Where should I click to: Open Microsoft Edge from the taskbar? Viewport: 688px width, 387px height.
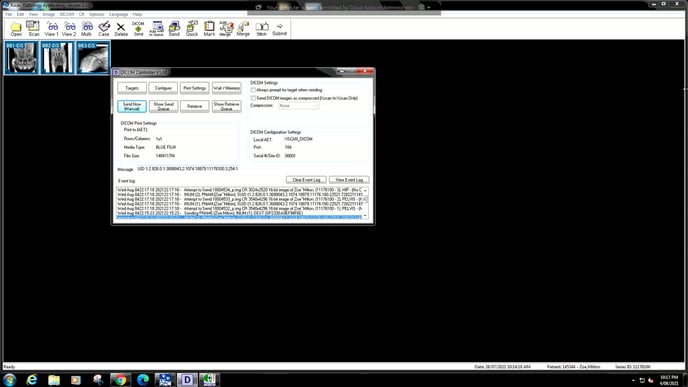(x=143, y=380)
